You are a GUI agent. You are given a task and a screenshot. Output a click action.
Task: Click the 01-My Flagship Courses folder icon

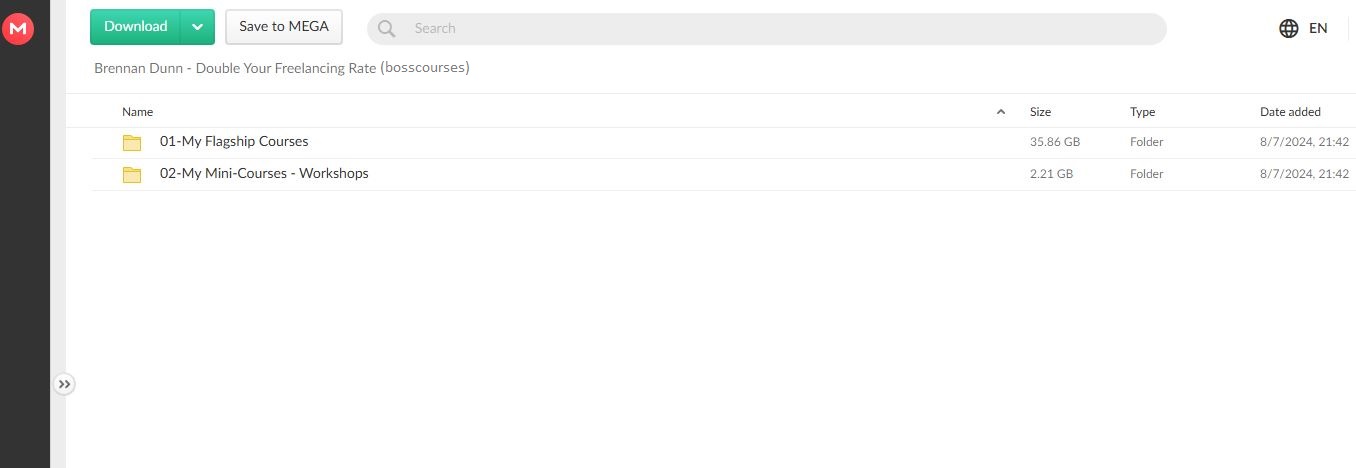click(132, 142)
